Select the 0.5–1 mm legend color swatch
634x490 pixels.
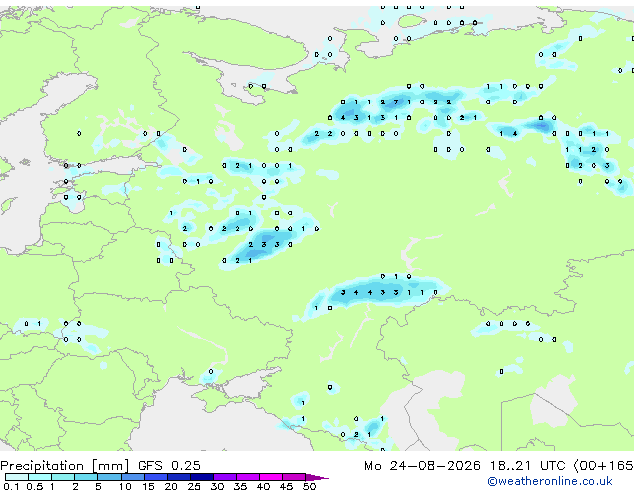coord(40,477)
